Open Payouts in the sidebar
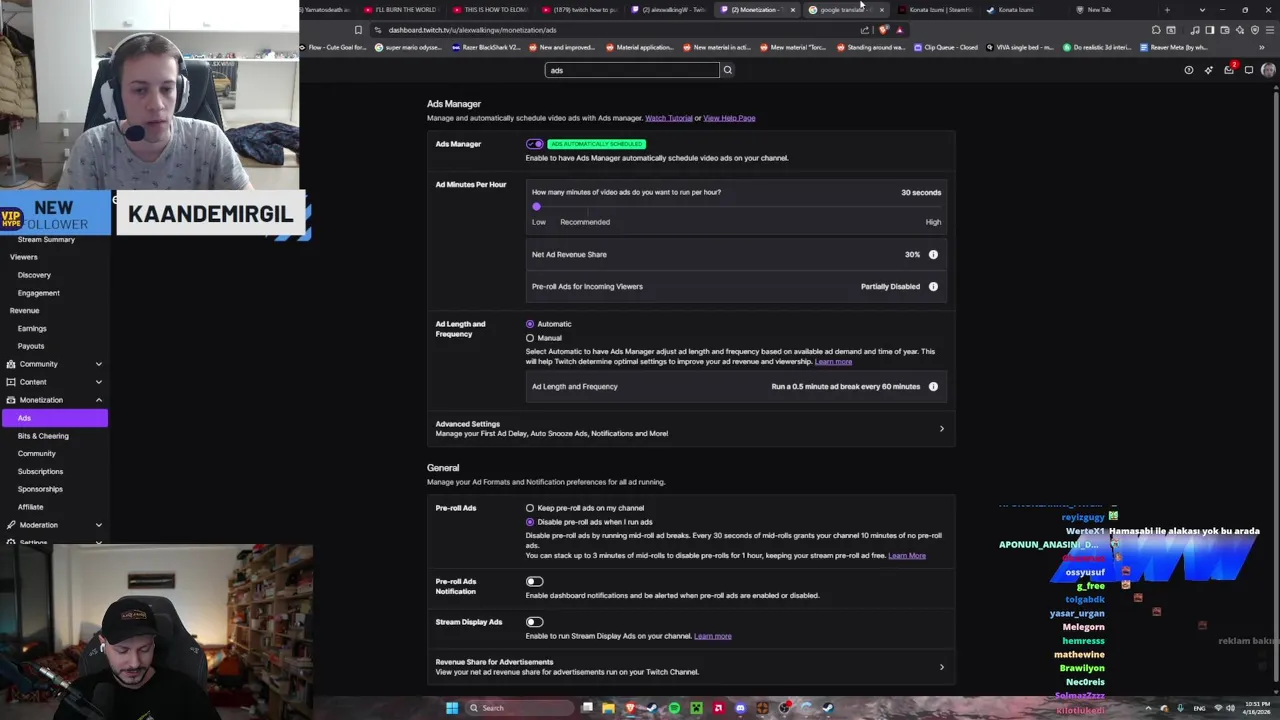The image size is (1280, 720). point(31,346)
